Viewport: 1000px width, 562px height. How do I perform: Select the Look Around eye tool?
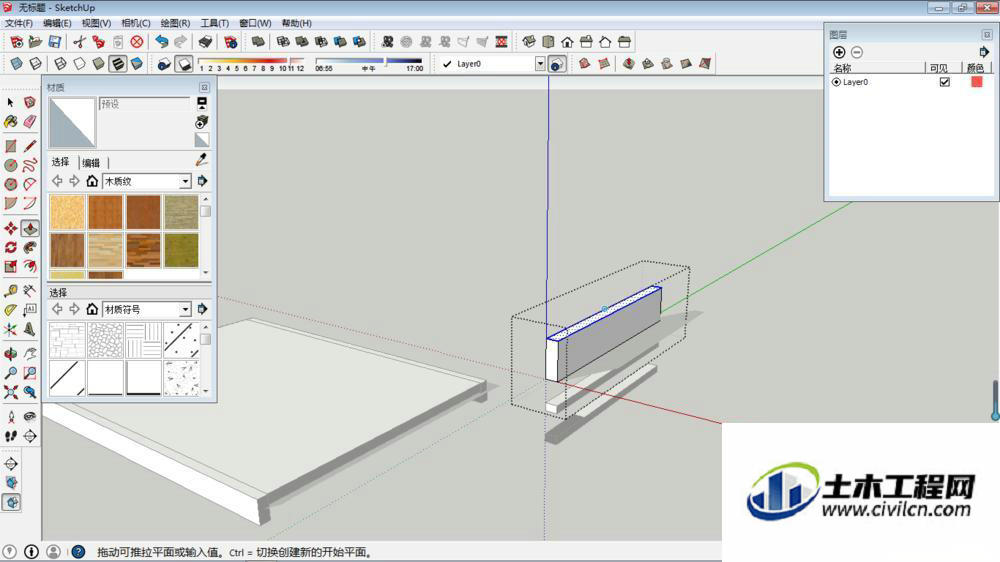(x=29, y=417)
